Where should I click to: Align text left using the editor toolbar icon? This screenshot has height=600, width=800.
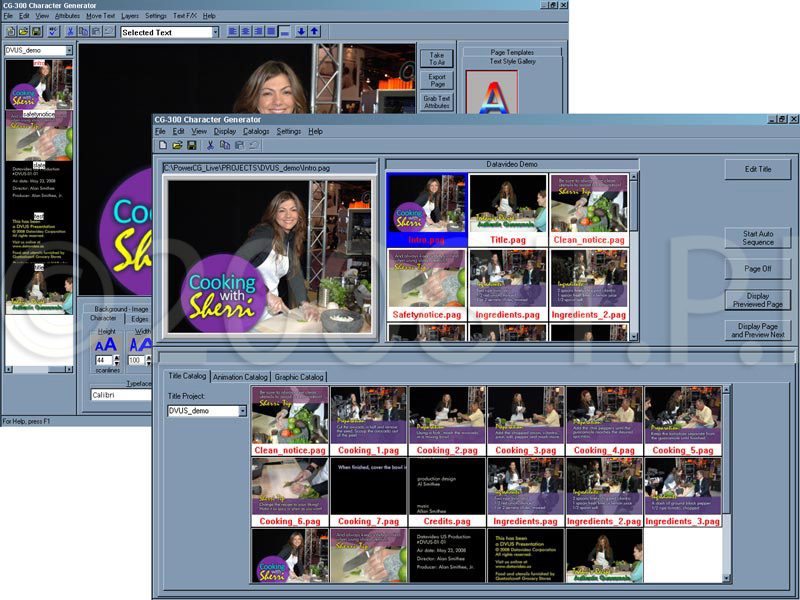(x=233, y=32)
